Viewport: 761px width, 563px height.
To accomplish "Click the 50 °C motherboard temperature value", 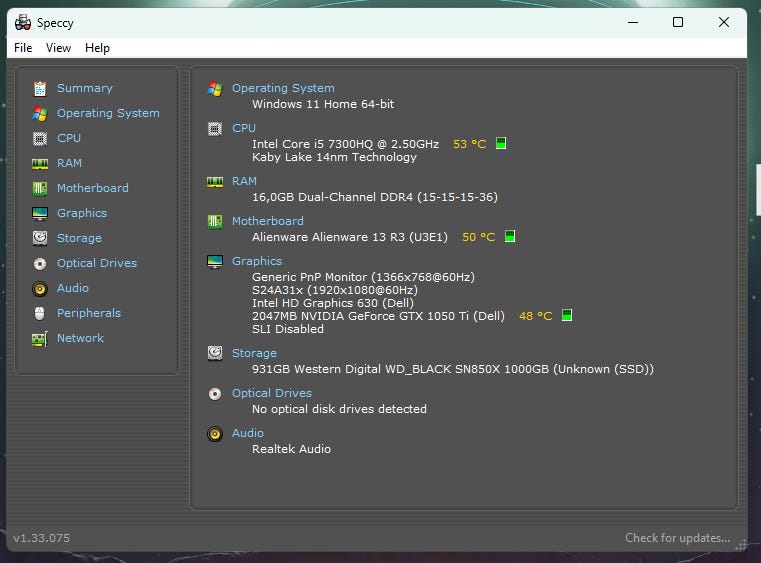I will point(479,237).
